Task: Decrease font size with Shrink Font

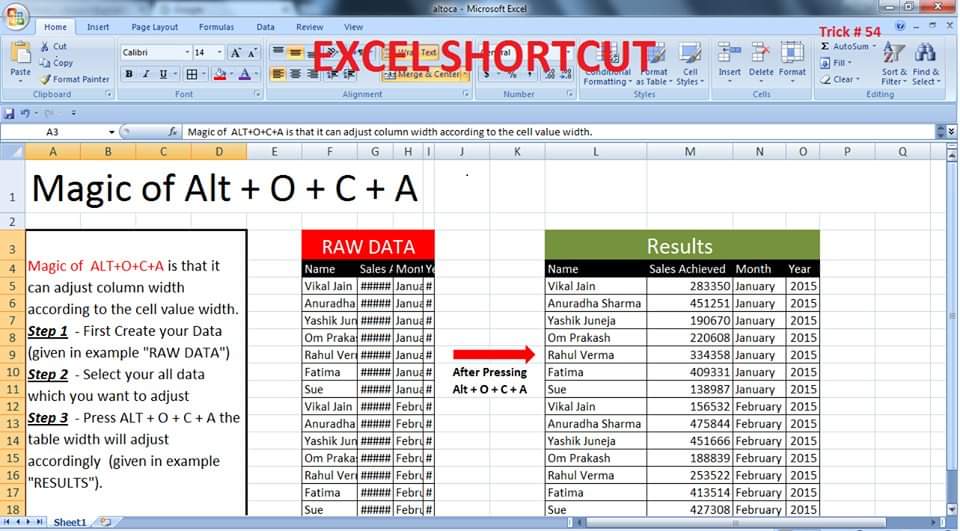Action: pyautogui.click(x=252, y=53)
